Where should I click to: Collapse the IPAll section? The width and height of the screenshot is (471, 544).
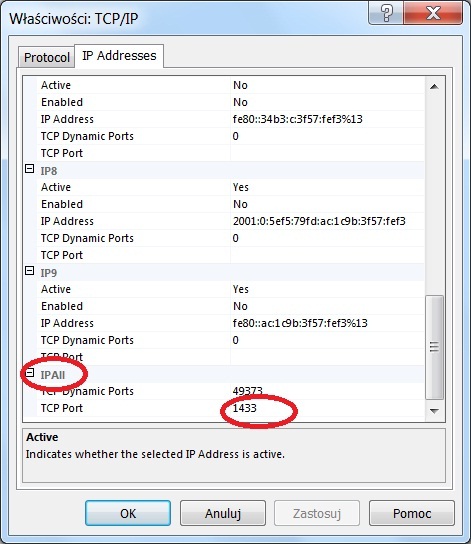pyautogui.click(x=29, y=373)
